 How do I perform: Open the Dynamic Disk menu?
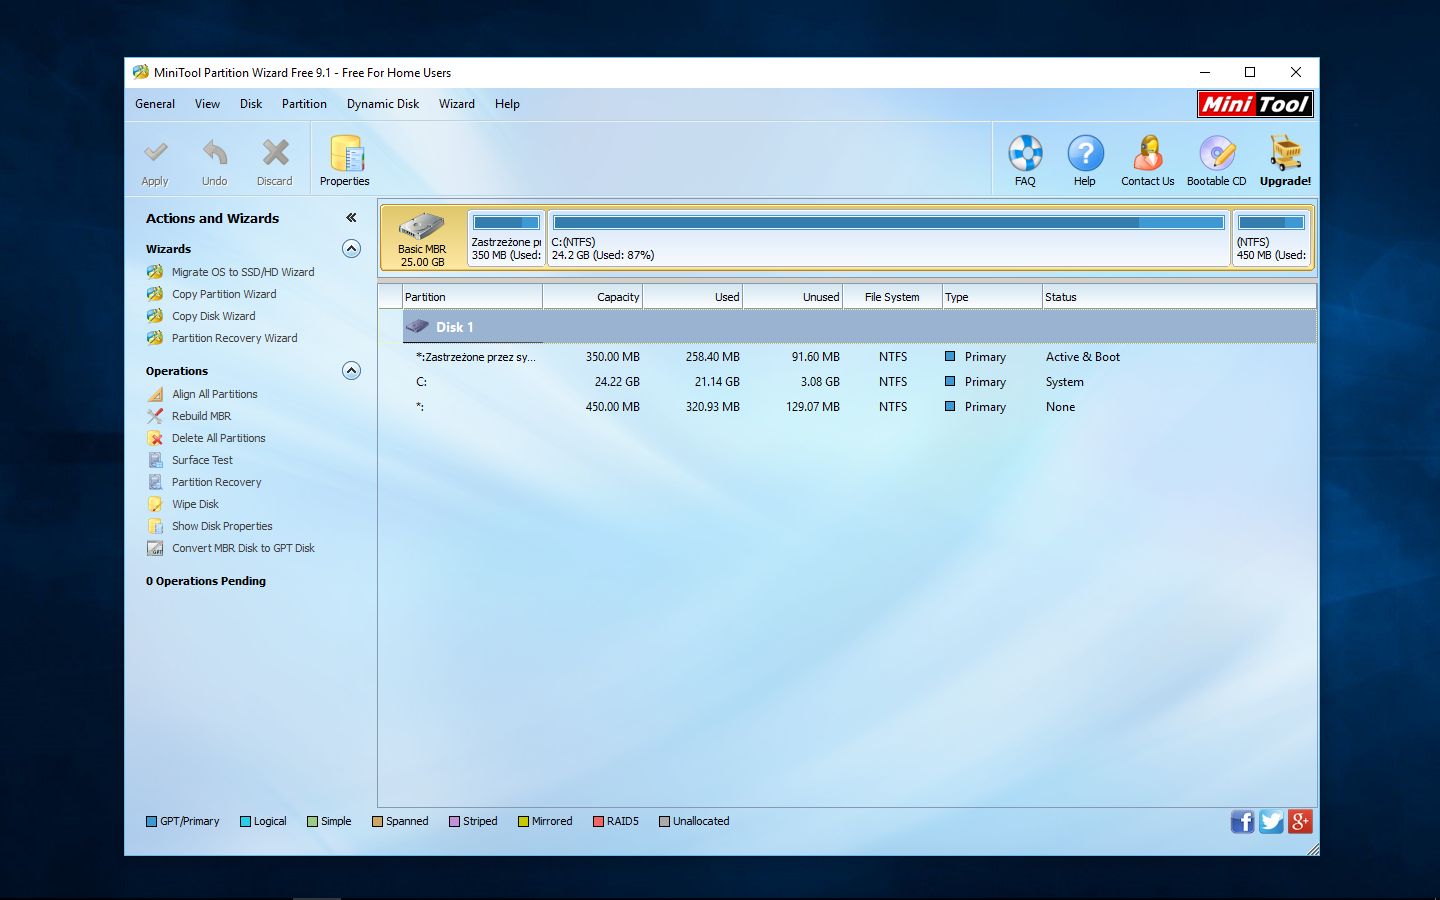pos(383,104)
